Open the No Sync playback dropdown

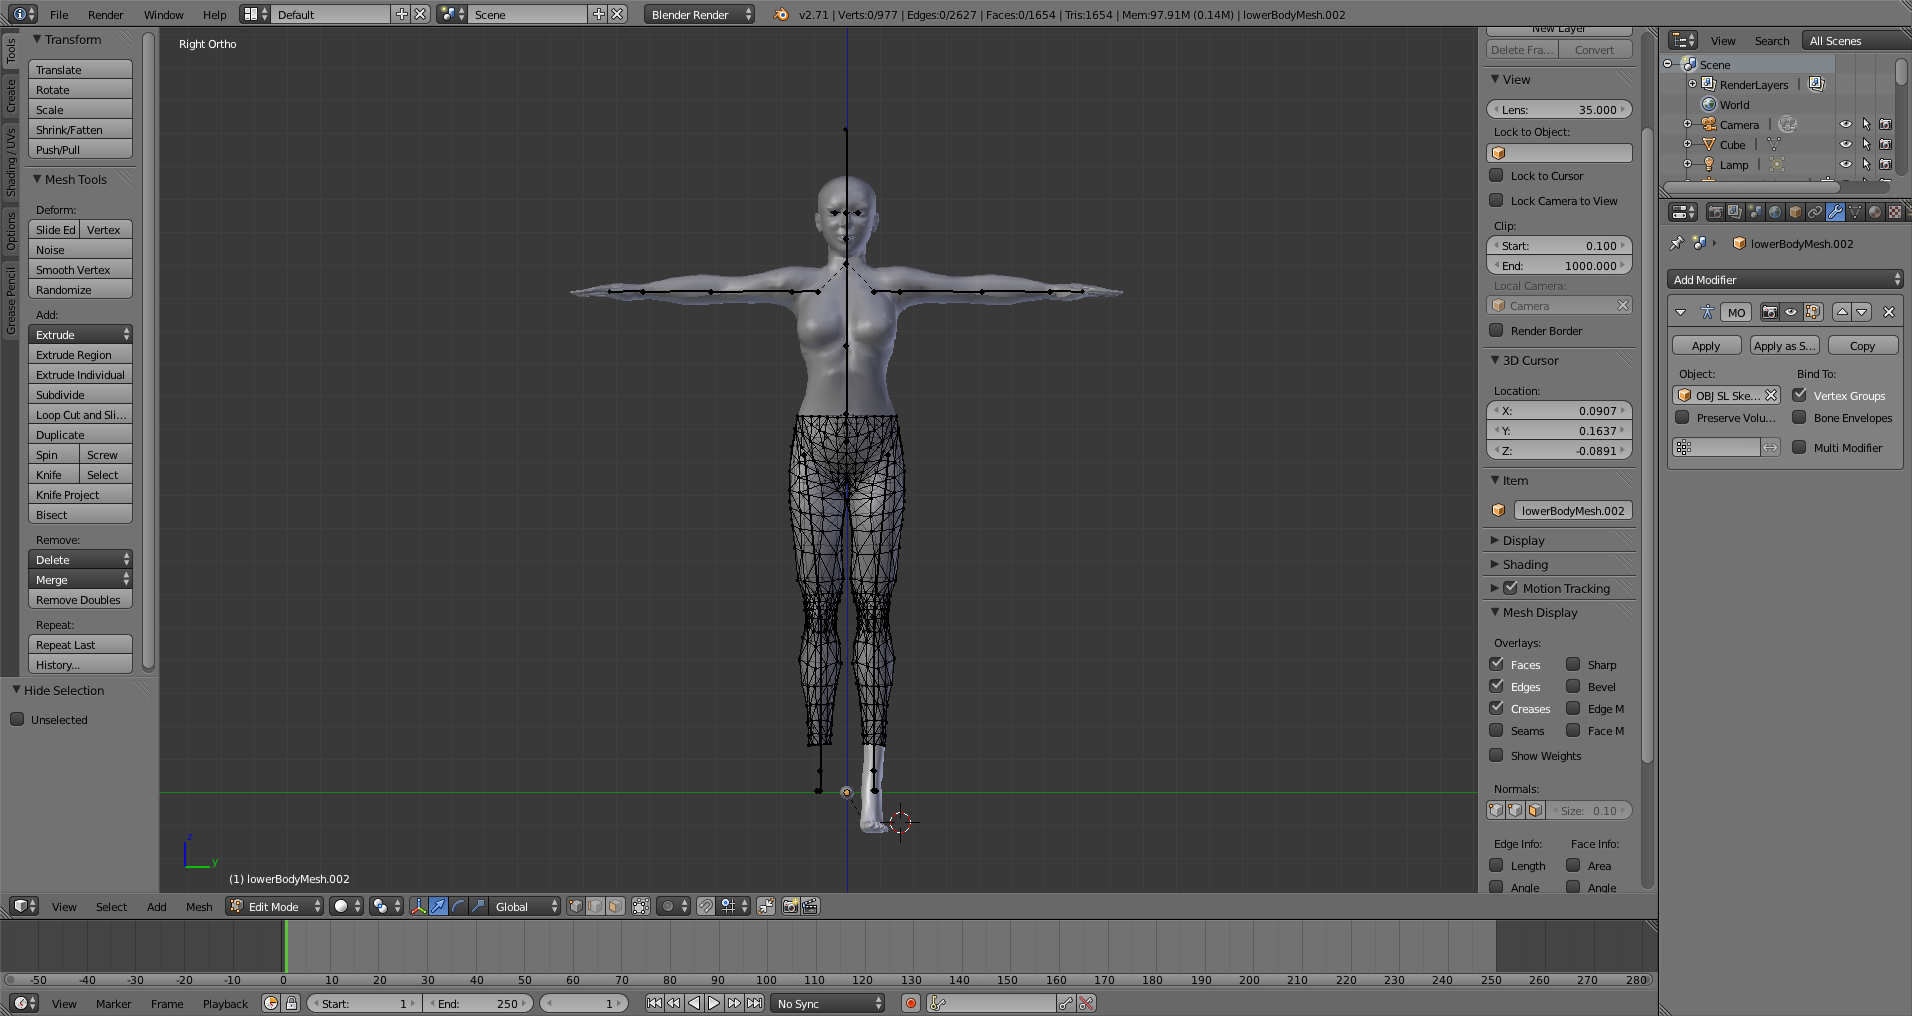click(x=830, y=1003)
